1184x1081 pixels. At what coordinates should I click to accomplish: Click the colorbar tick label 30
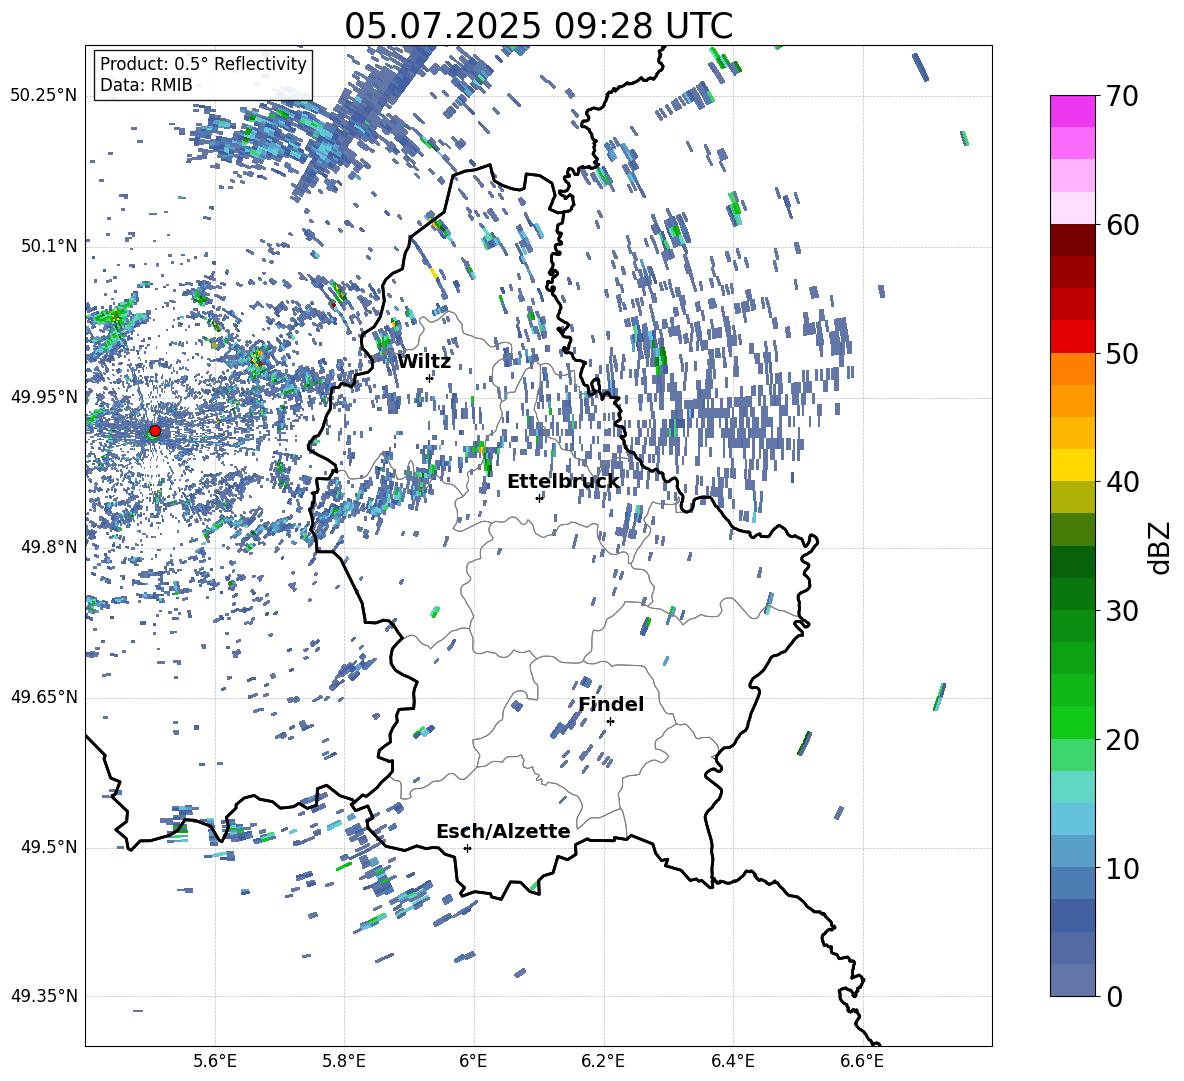(x=1122, y=611)
